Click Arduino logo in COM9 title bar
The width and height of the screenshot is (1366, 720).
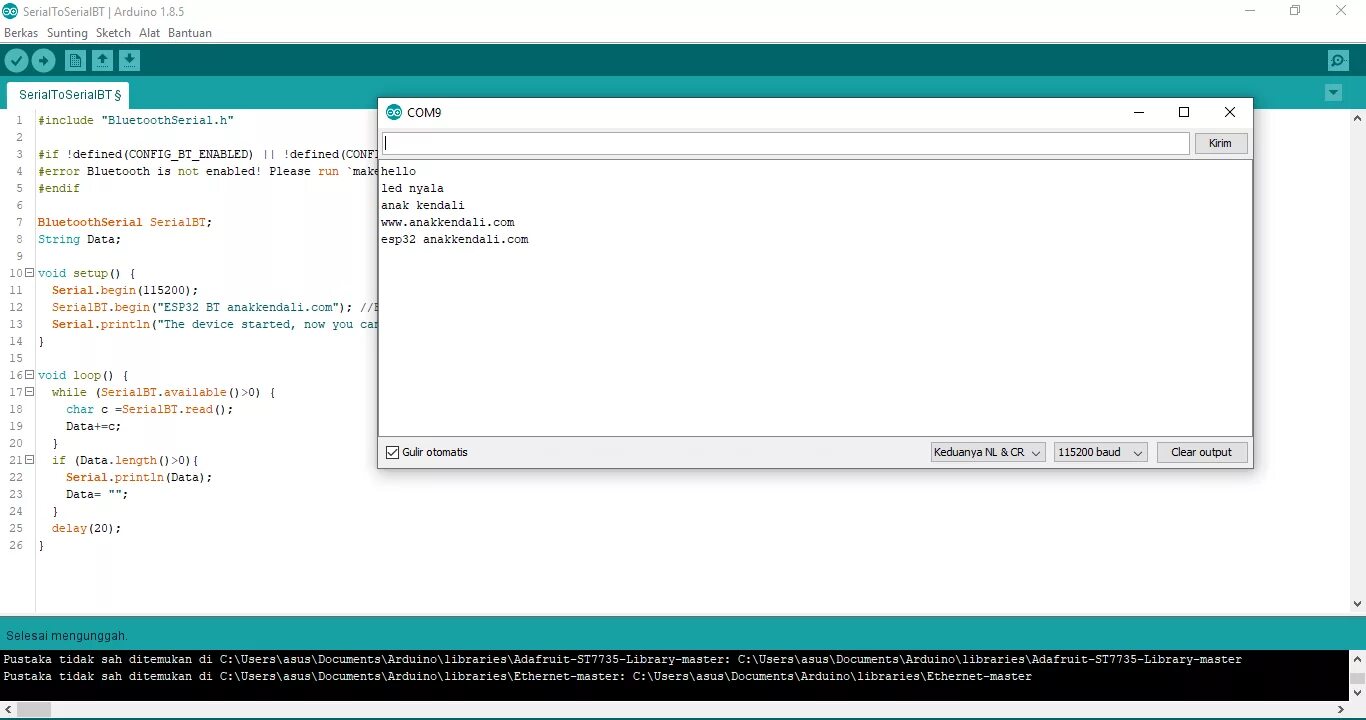[394, 112]
